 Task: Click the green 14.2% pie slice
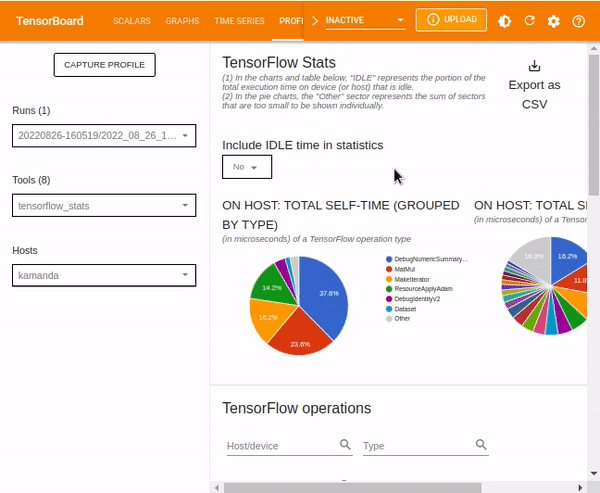point(274,285)
